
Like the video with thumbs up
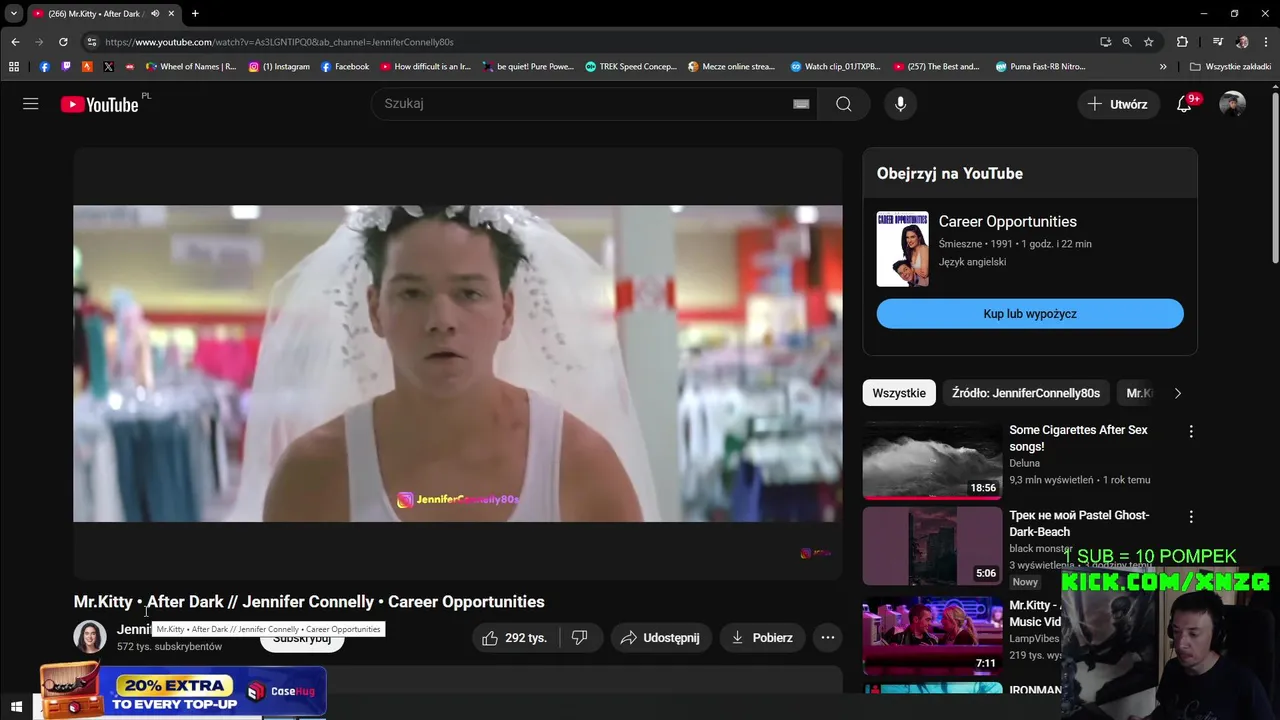click(x=515, y=638)
